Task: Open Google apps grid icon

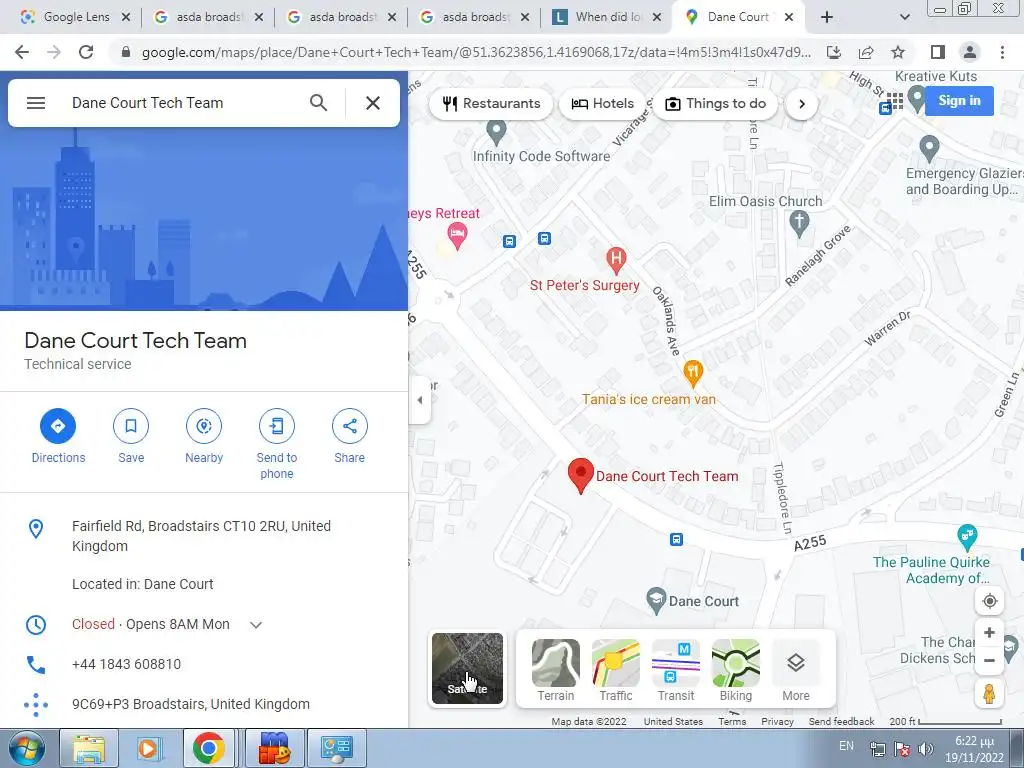Action: coord(895,101)
